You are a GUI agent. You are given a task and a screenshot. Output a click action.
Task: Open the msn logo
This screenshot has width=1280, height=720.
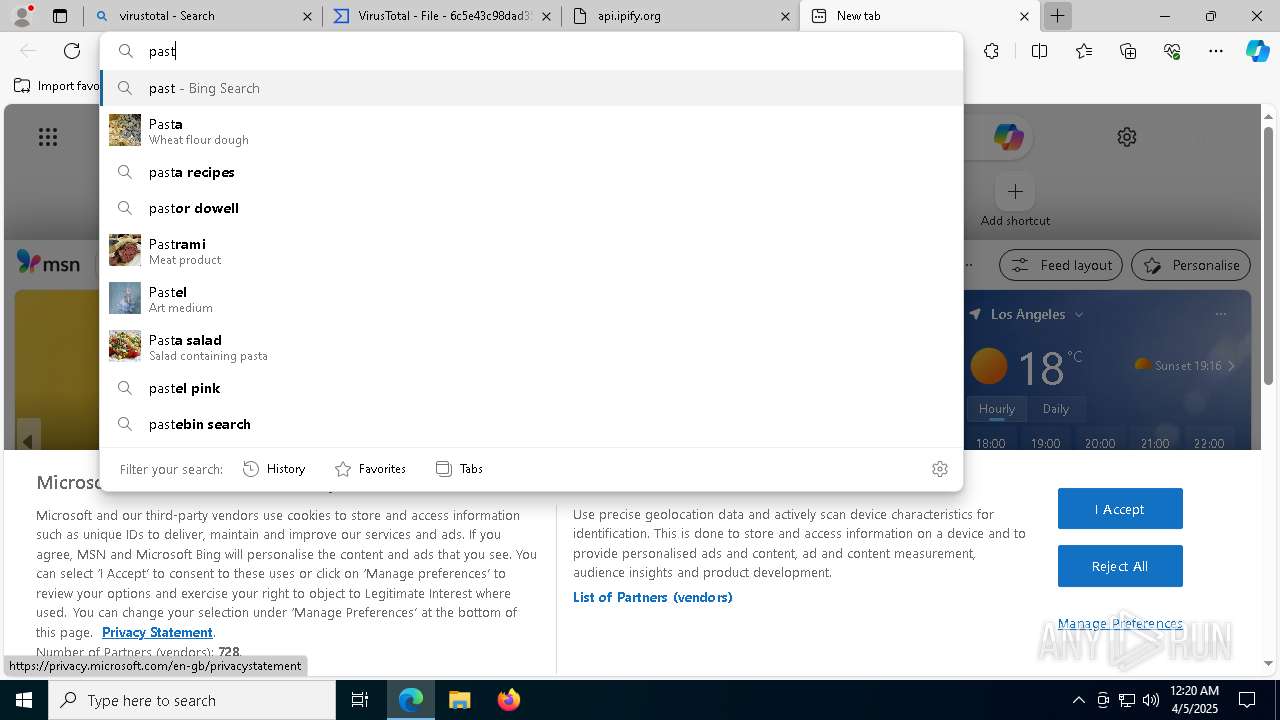pyautogui.click(x=48, y=263)
